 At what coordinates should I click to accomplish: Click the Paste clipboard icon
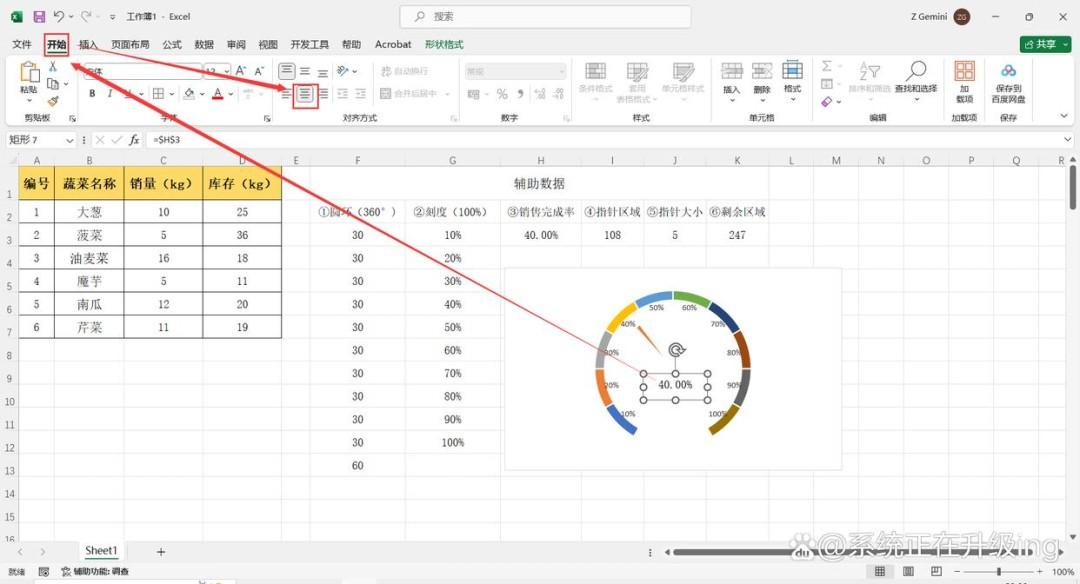tap(29, 72)
